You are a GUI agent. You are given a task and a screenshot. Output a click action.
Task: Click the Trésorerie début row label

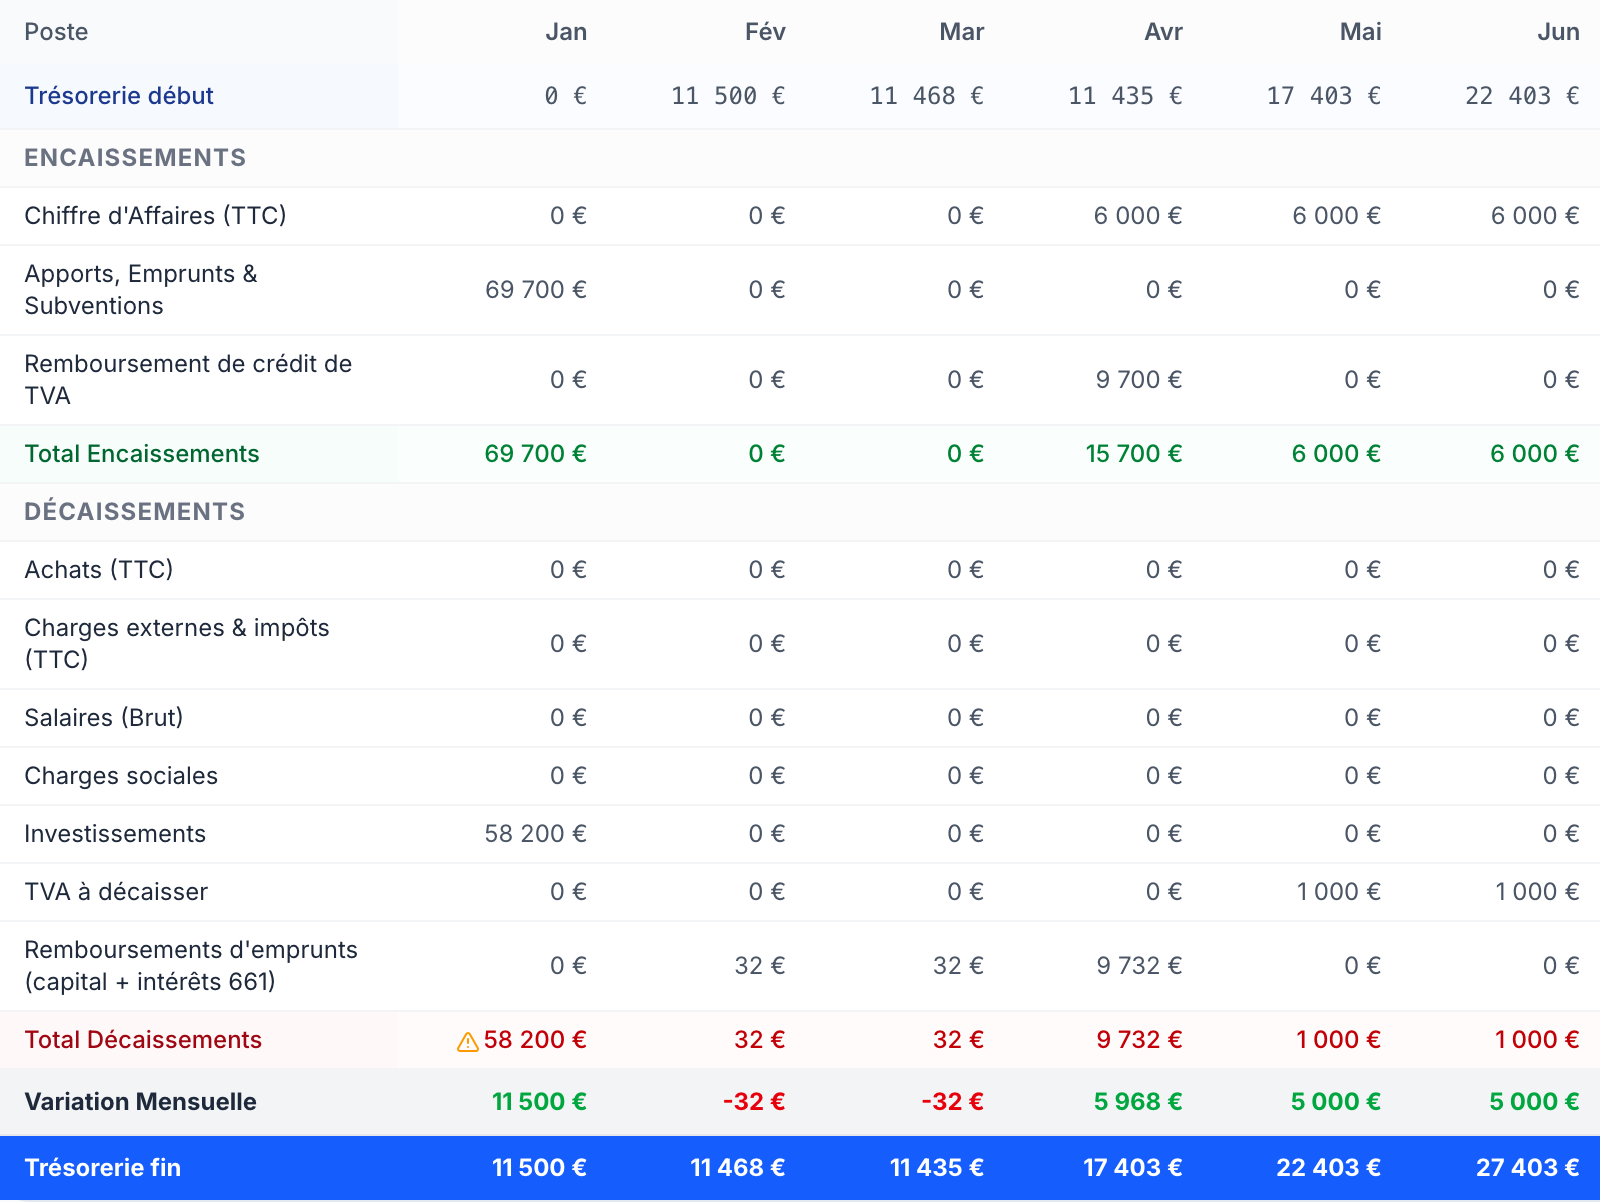(119, 96)
